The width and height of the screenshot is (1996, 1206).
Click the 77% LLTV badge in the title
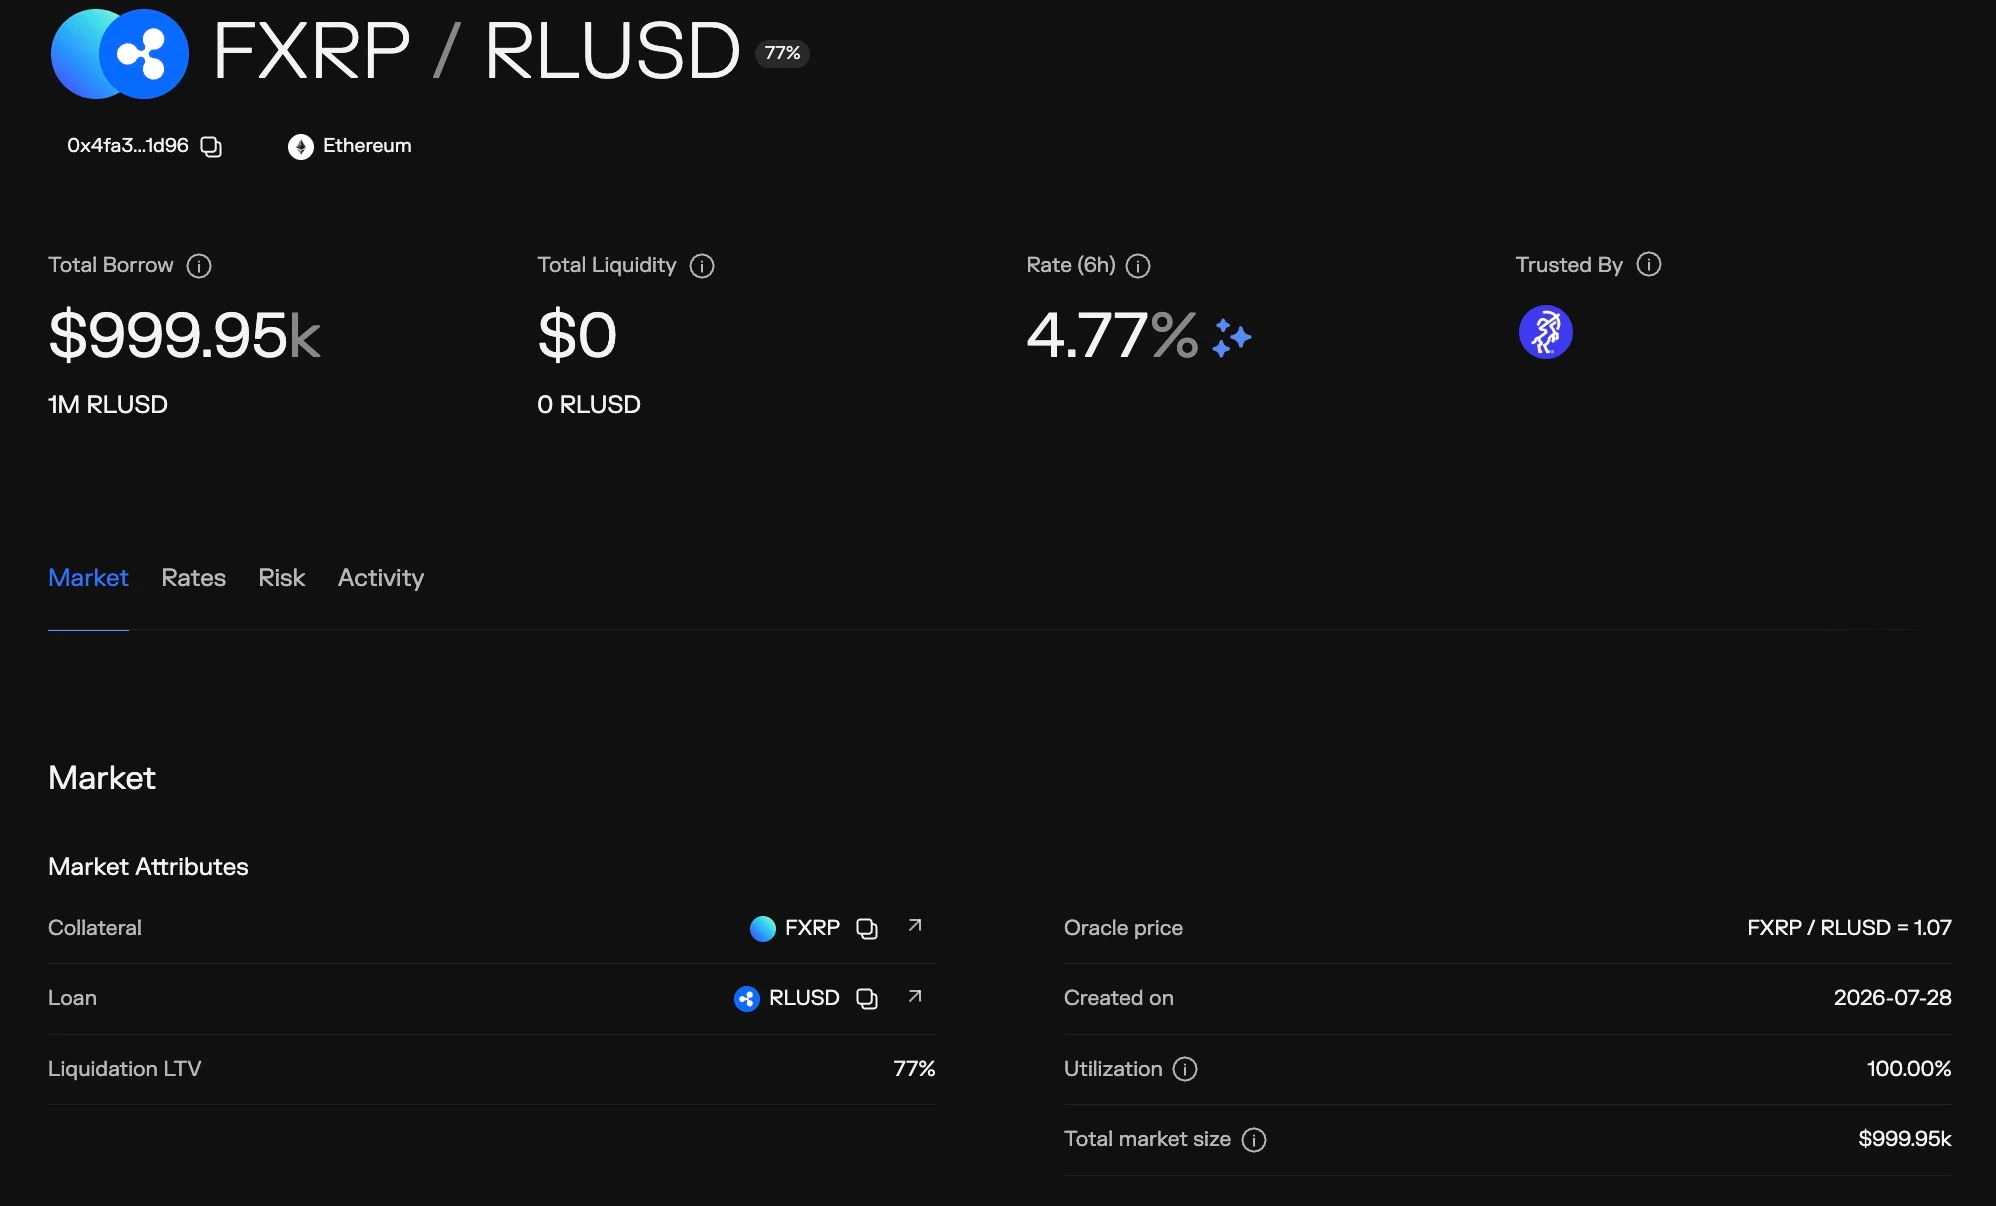pyautogui.click(x=782, y=53)
